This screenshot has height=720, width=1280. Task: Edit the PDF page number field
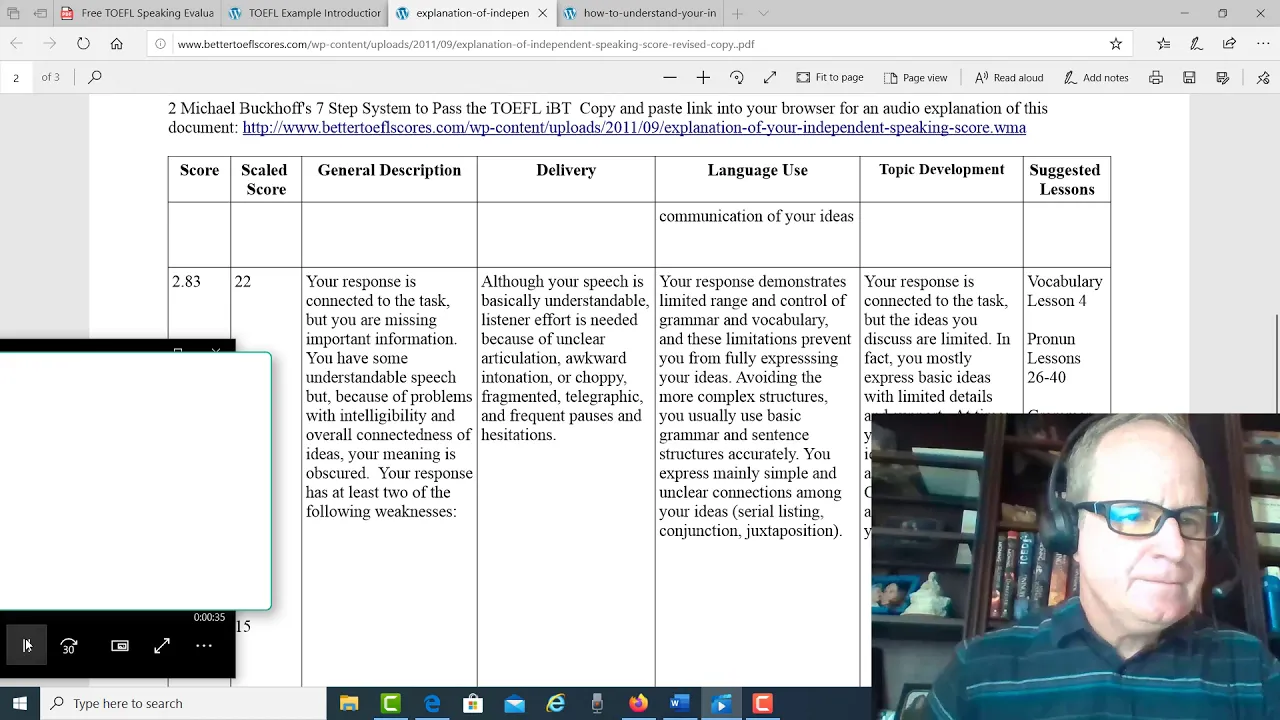point(16,77)
